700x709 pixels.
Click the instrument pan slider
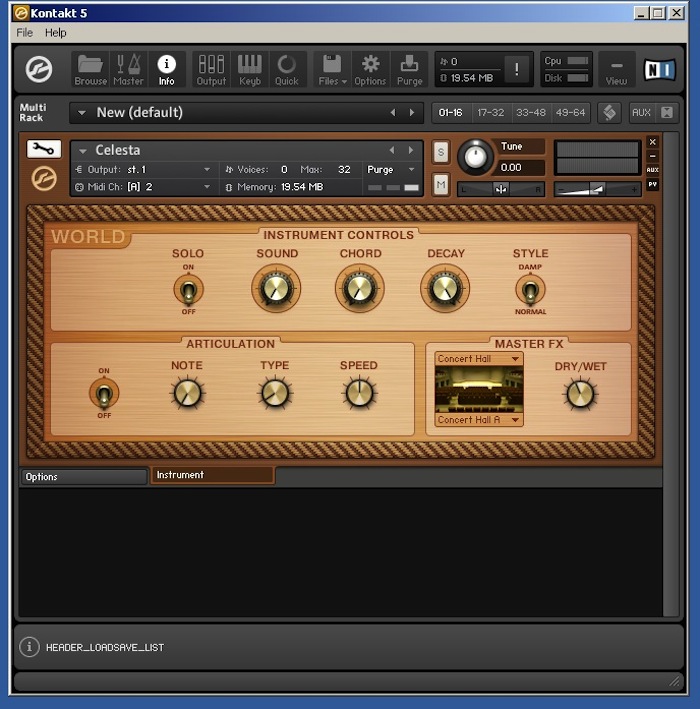click(x=501, y=189)
